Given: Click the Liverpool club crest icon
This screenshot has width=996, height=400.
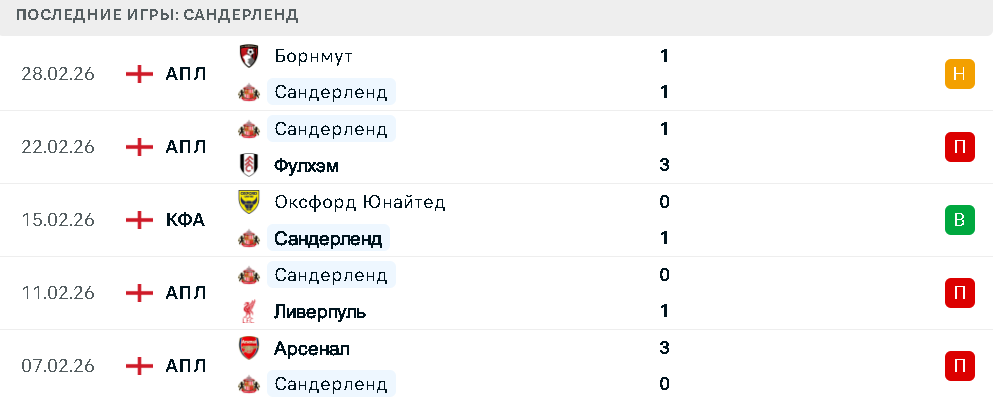Looking at the screenshot, I should [x=248, y=311].
